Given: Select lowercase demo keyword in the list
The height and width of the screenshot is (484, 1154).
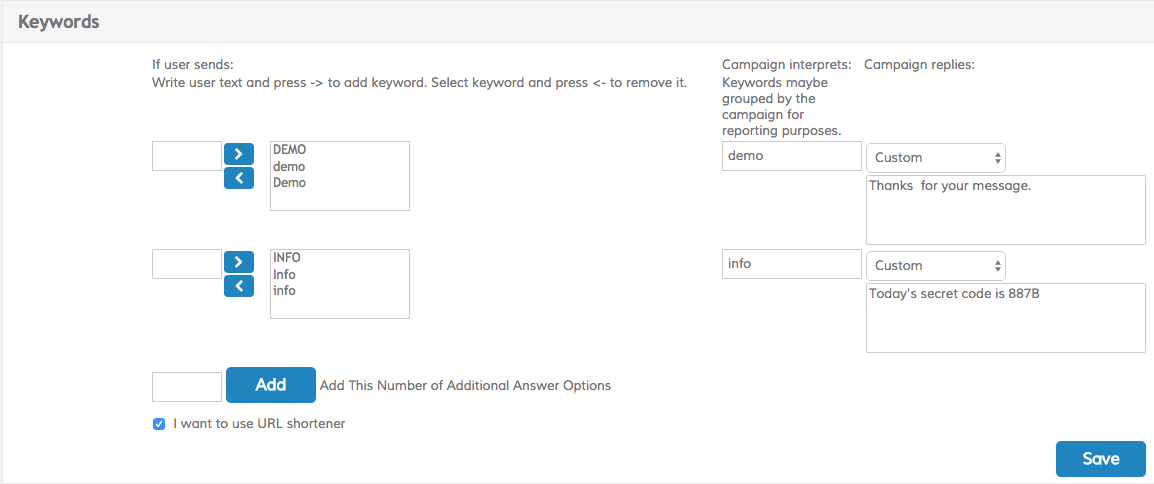Looking at the screenshot, I should click(x=289, y=167).
